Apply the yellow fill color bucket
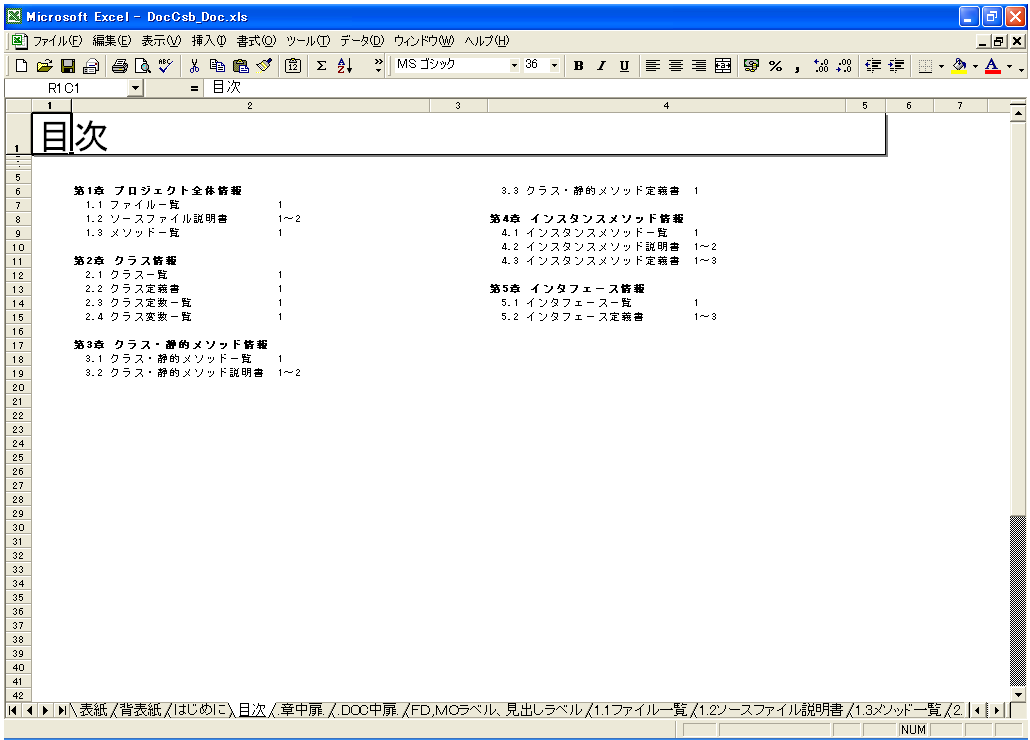 (x=959, y=66)
